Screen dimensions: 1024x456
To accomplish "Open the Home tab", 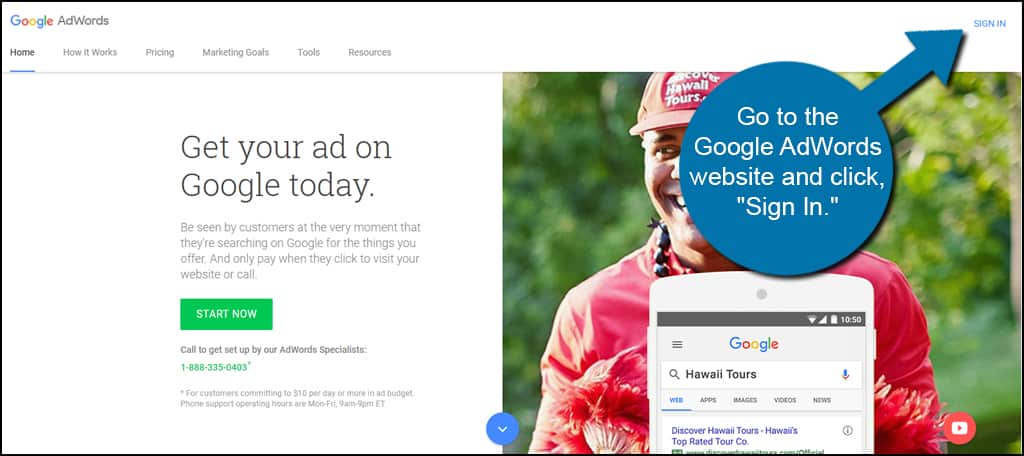I will (22, 52).
